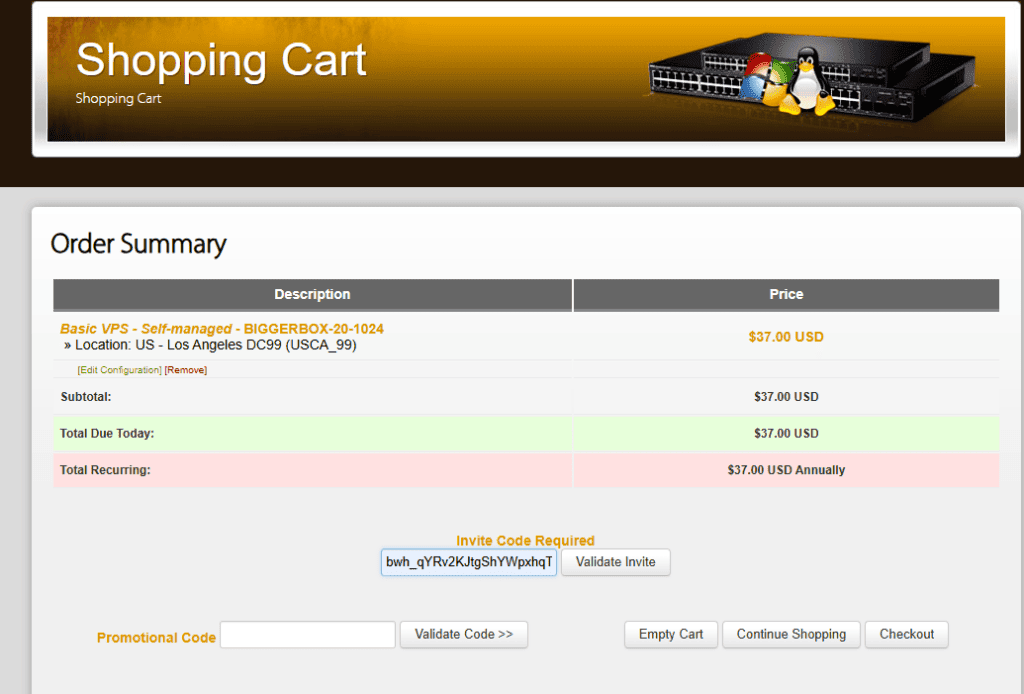This screenshot has height=694, width=1024.
Task: Click the small Shopping Cart breadcrumb text
Action: (x=118, y=99)
